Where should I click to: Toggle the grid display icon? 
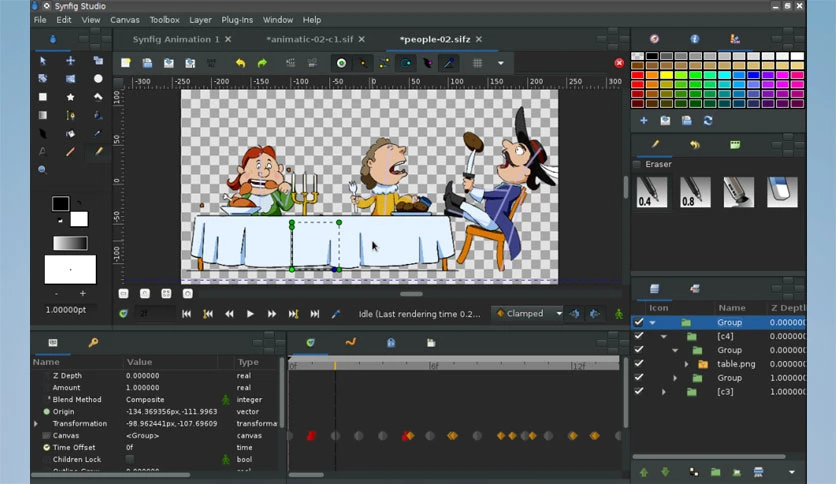click(477, 63)
